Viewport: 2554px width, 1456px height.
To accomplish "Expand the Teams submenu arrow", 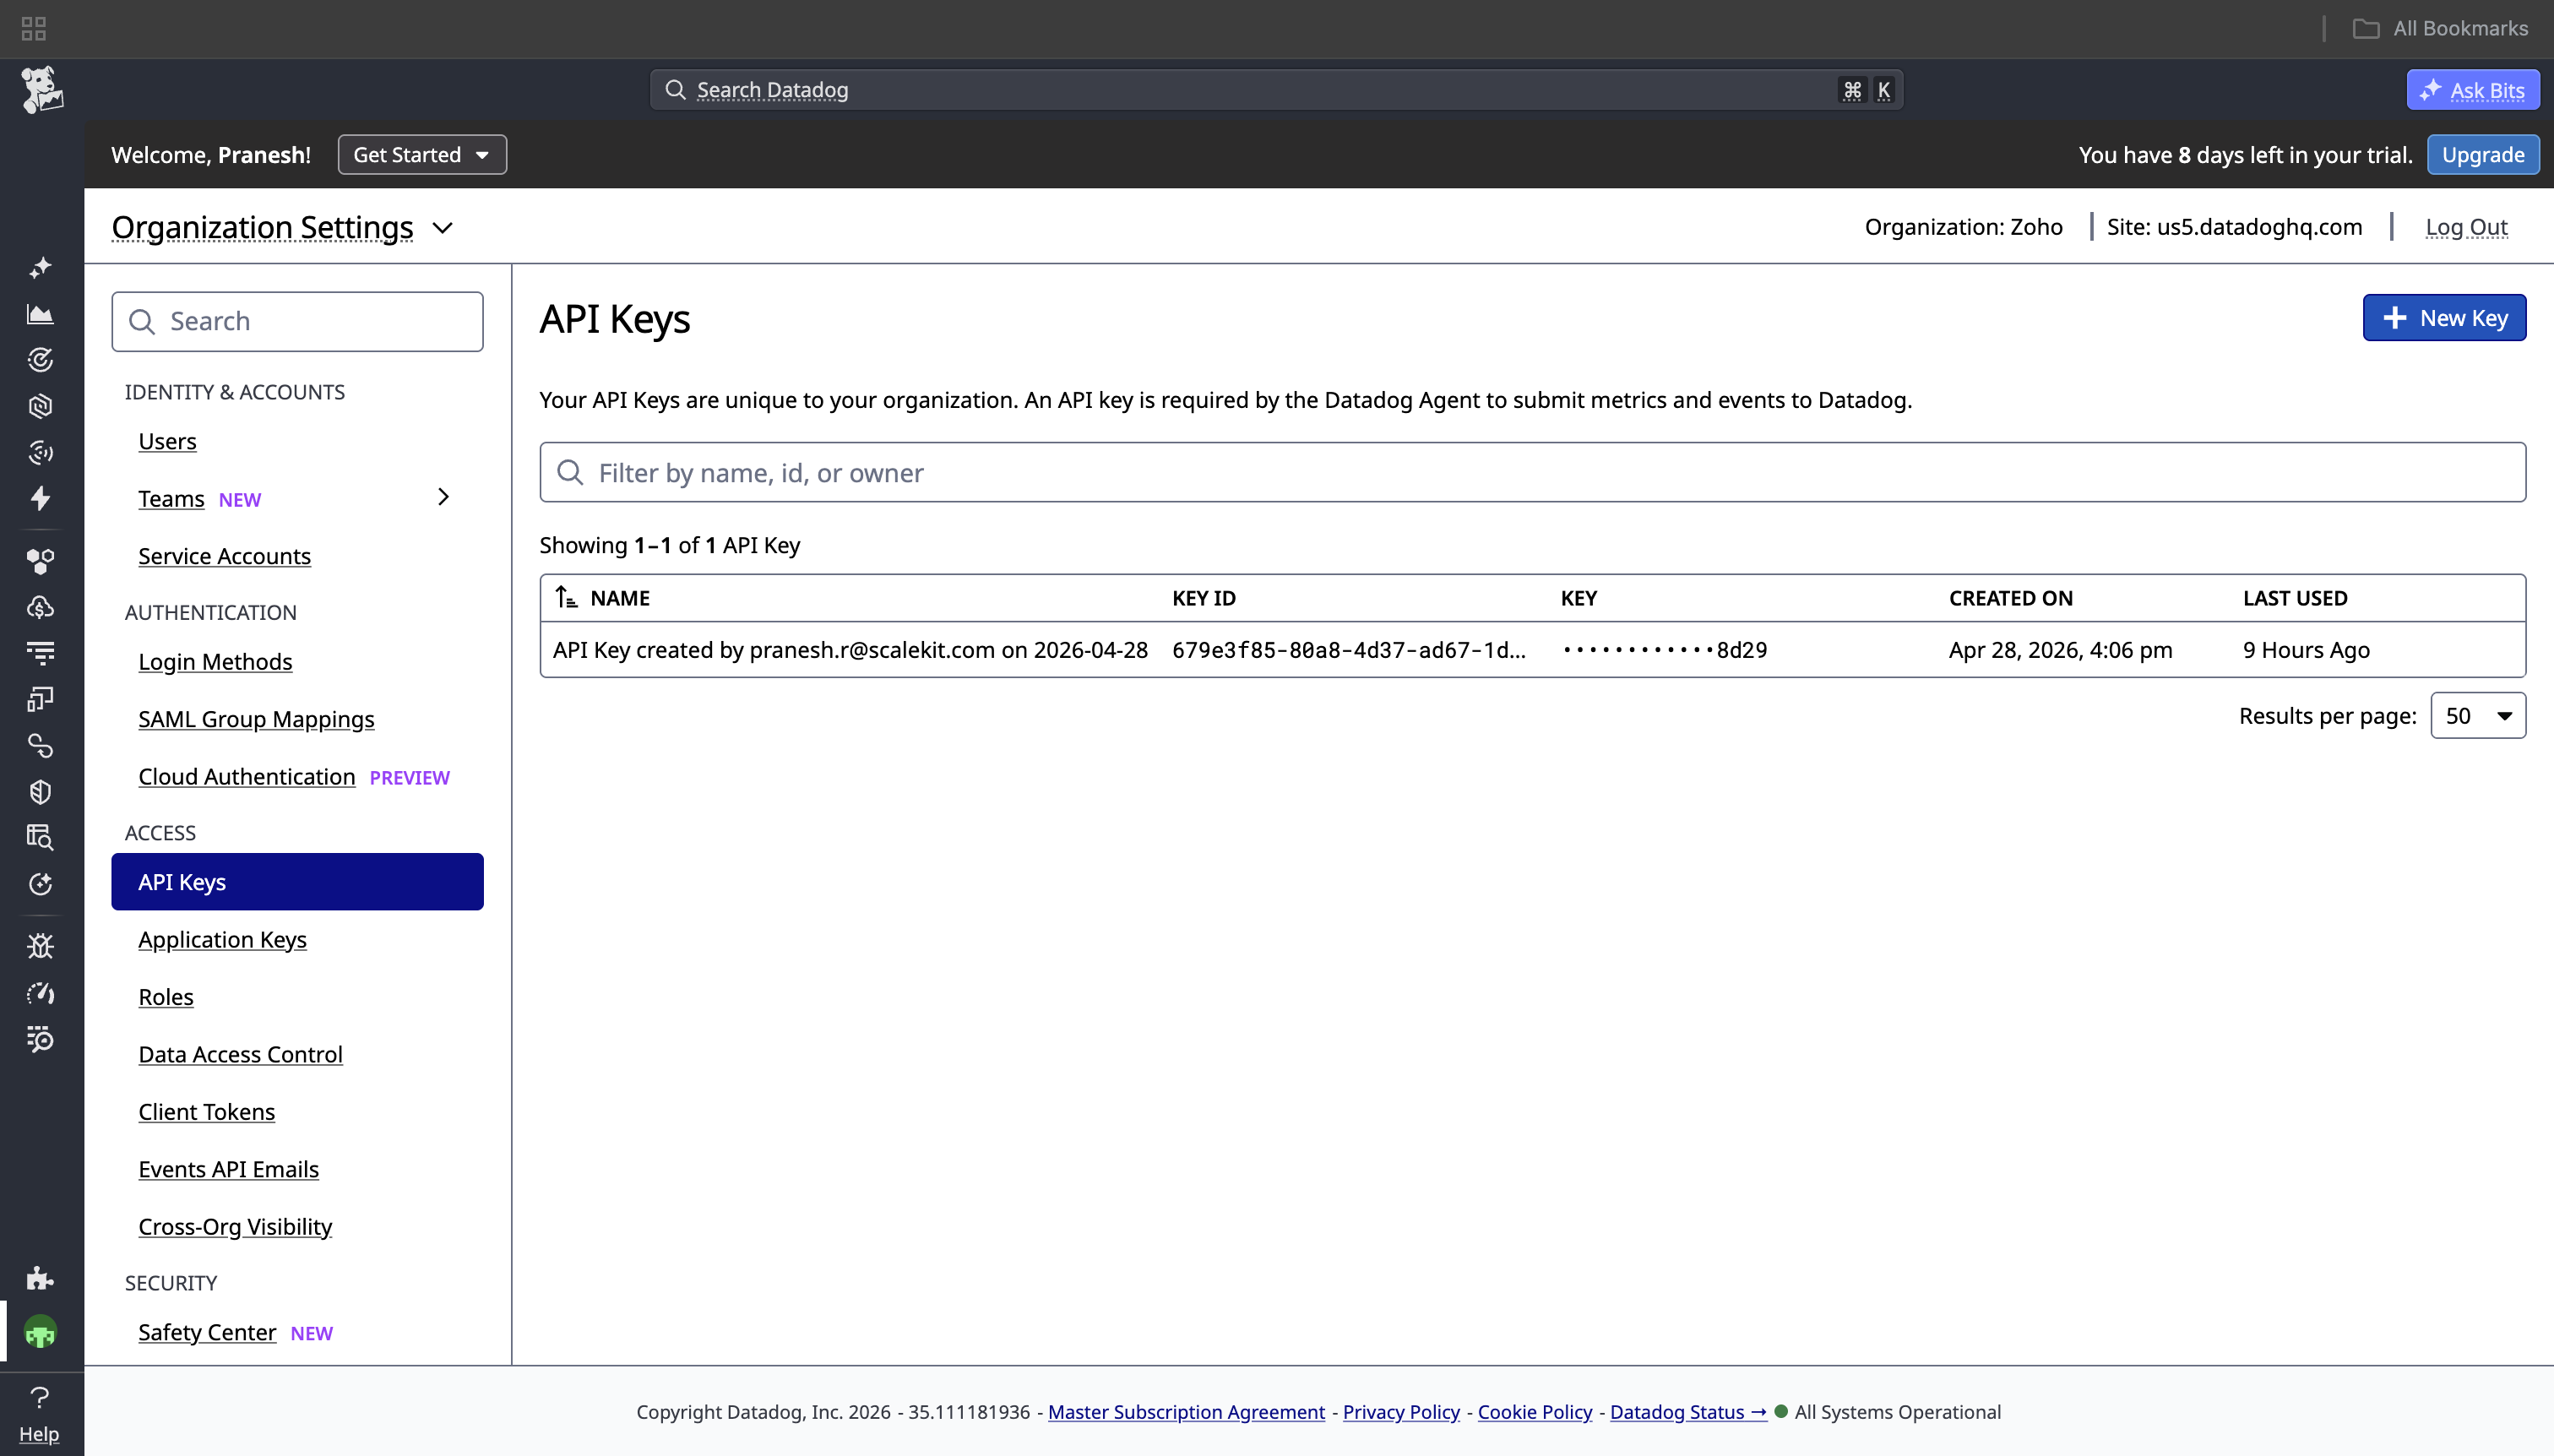I will click(443, 497).
